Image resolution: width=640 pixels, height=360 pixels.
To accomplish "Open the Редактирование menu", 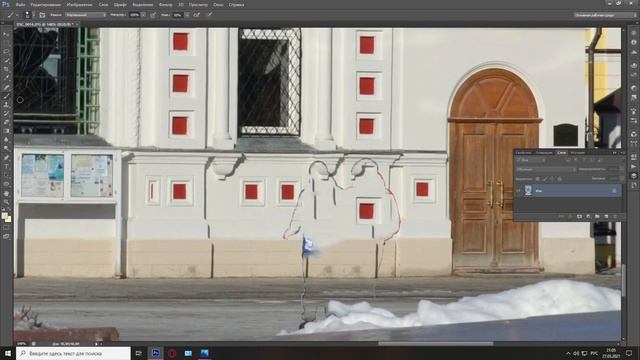I will pos(46,5).
